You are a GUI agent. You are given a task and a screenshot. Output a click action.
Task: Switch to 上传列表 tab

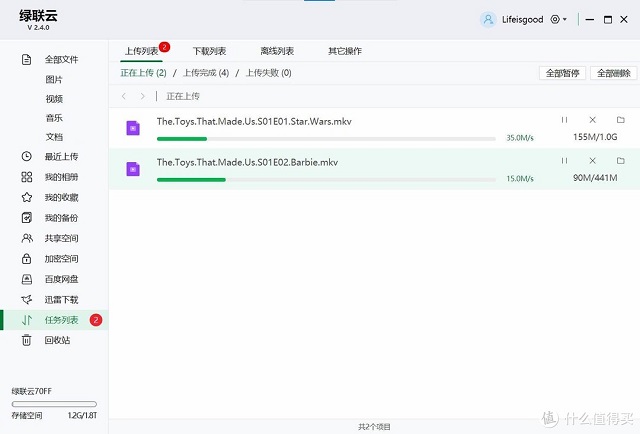141,51
